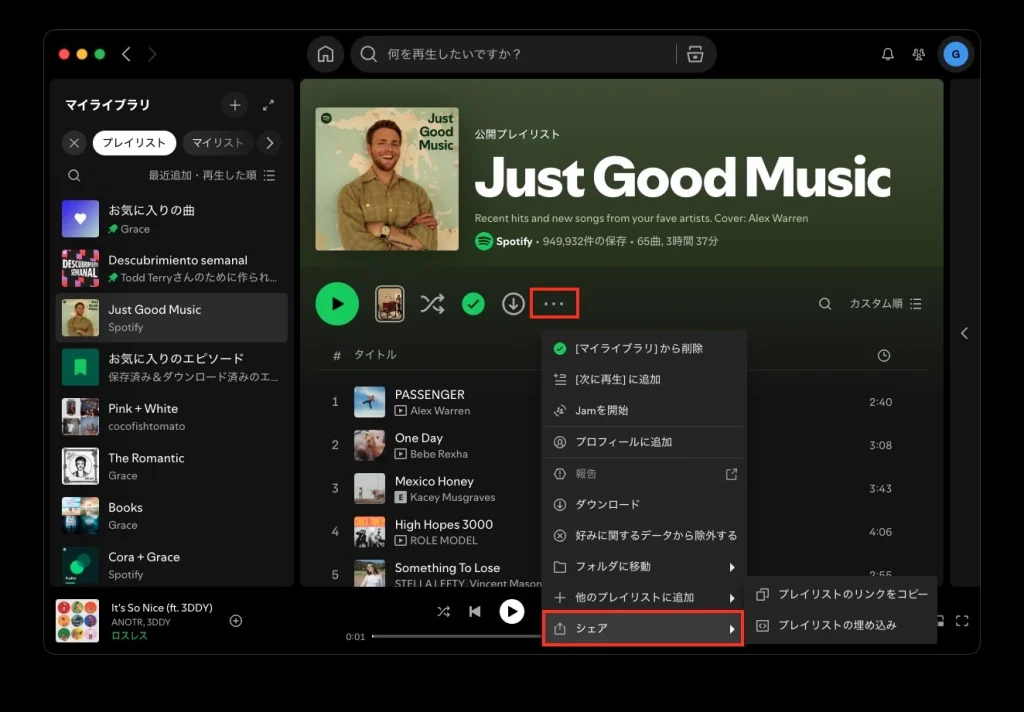This screenshot has height=712, width=1024.
Task: Open the three-dot more options menu
Action: click(554, 304)
